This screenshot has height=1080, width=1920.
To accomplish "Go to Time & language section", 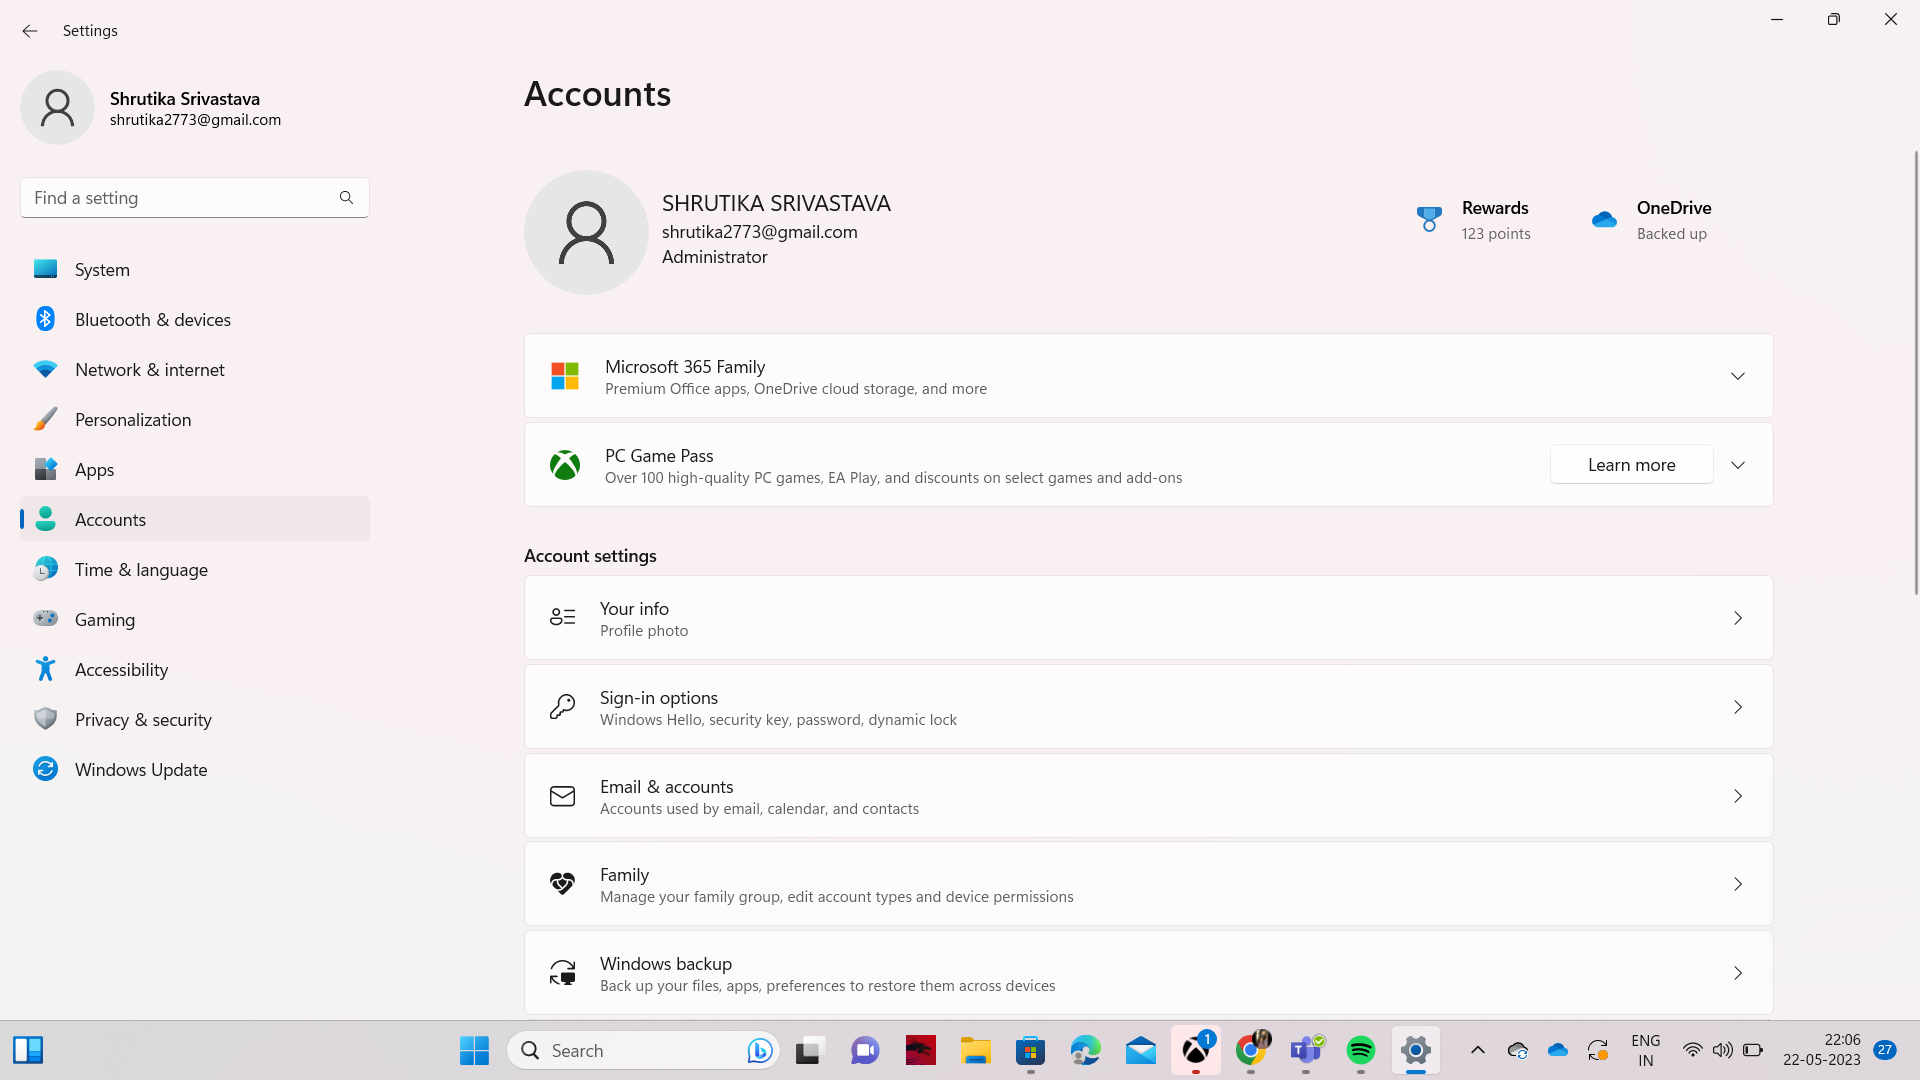I will tap(141, 569).
